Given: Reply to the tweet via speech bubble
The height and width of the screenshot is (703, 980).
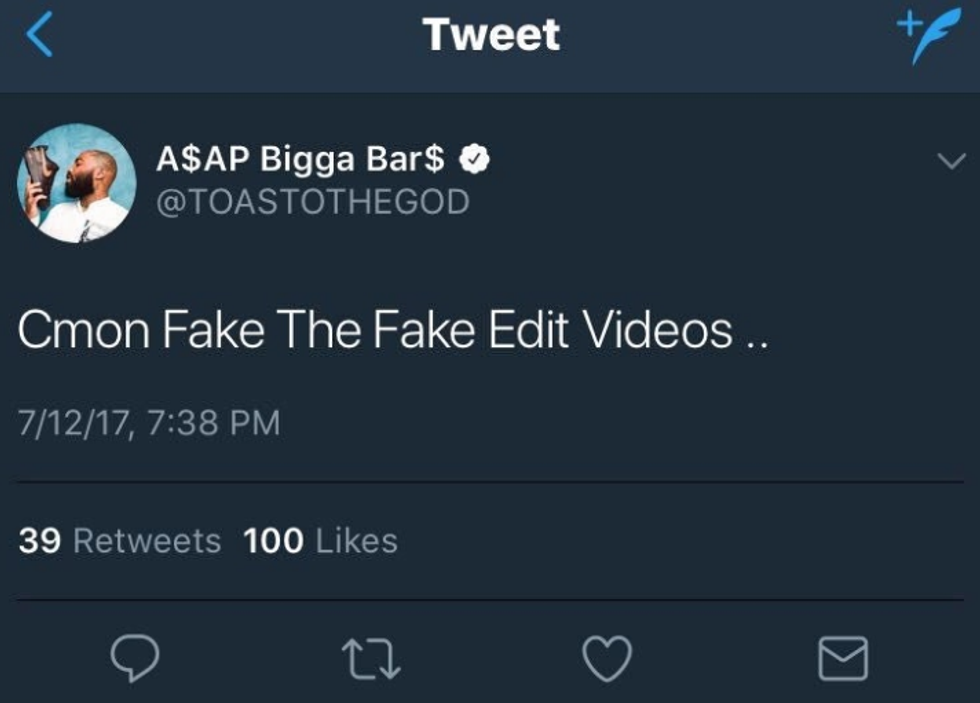Looking at the screenshot, I should (x=133, y=659).
